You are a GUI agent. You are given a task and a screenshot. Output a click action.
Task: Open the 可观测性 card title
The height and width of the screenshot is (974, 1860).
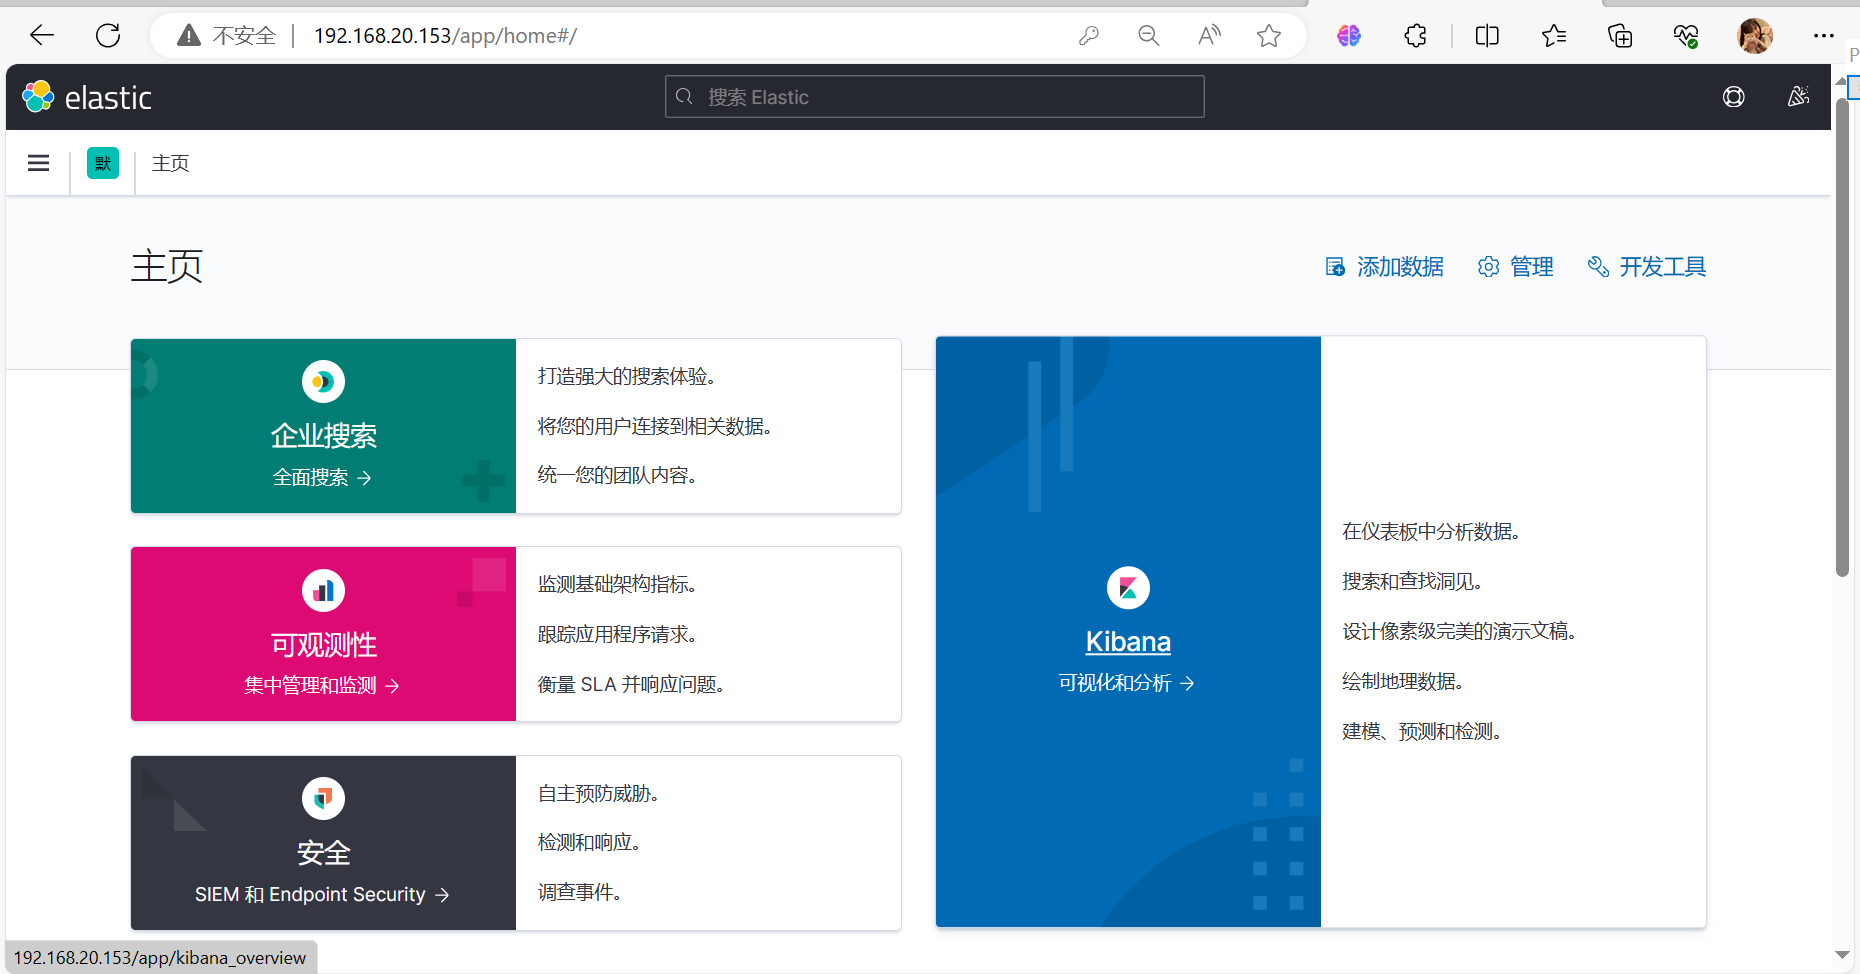click(323, 645)
